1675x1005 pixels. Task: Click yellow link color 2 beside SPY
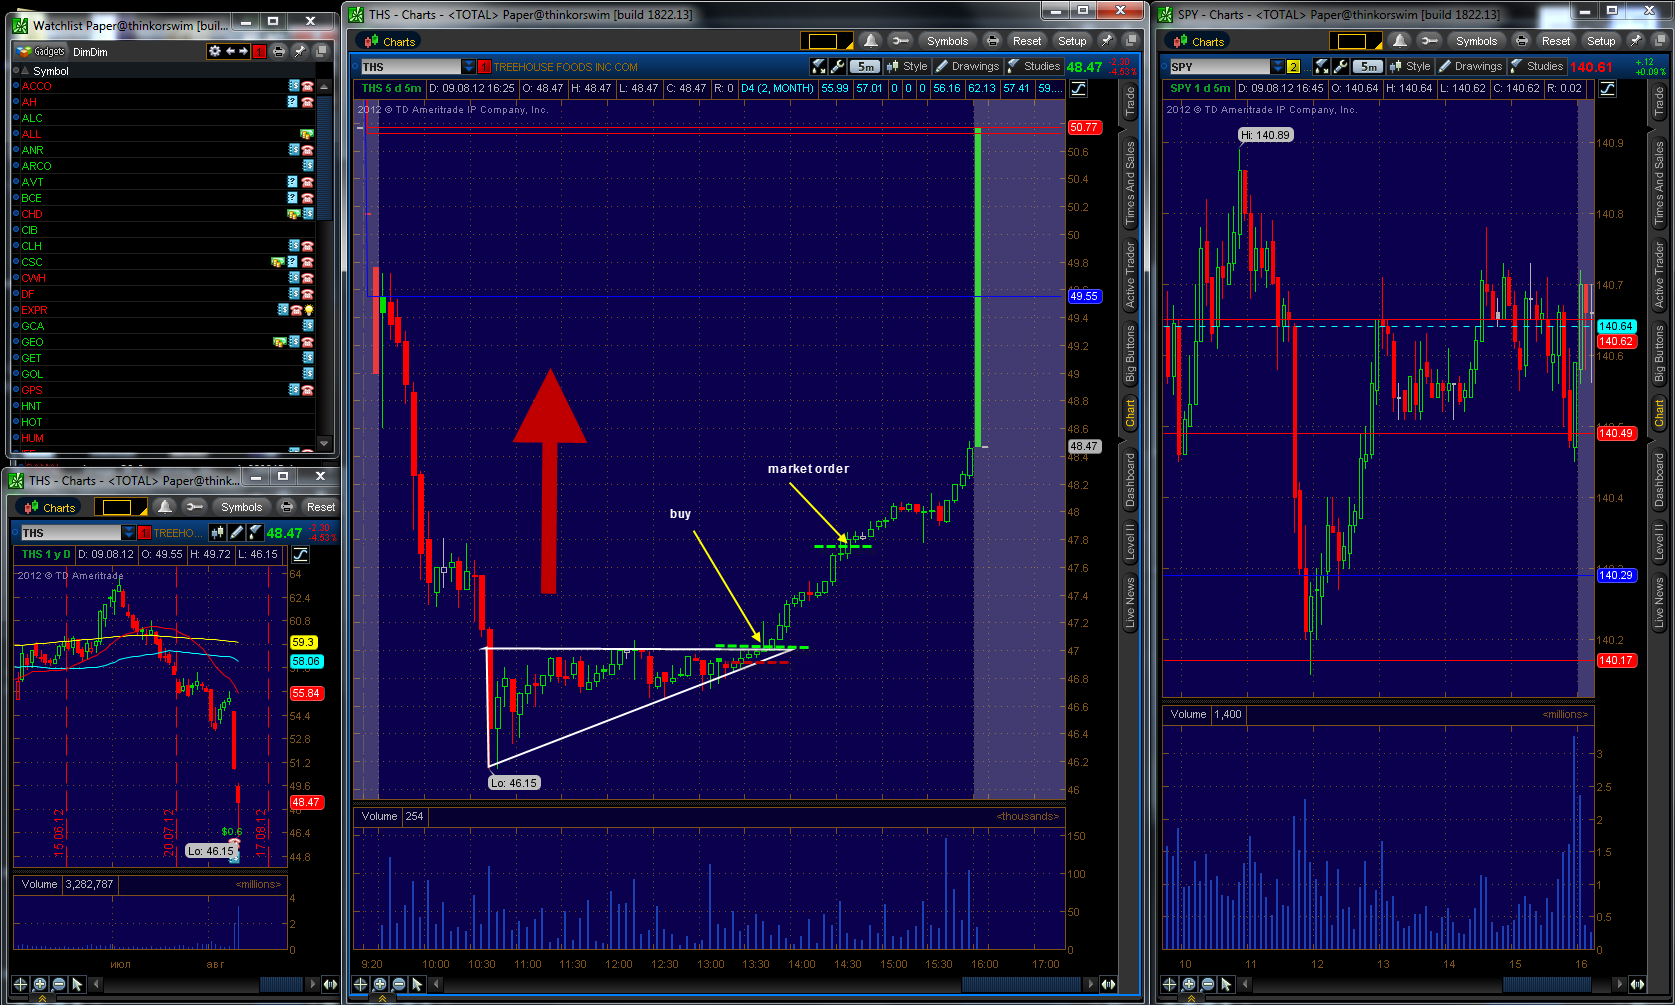[x=1293, y=67]
